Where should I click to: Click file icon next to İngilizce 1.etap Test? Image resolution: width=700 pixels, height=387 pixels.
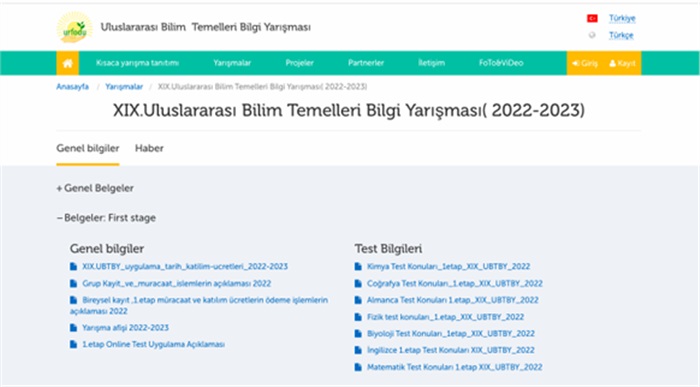[x=358, y=350]
